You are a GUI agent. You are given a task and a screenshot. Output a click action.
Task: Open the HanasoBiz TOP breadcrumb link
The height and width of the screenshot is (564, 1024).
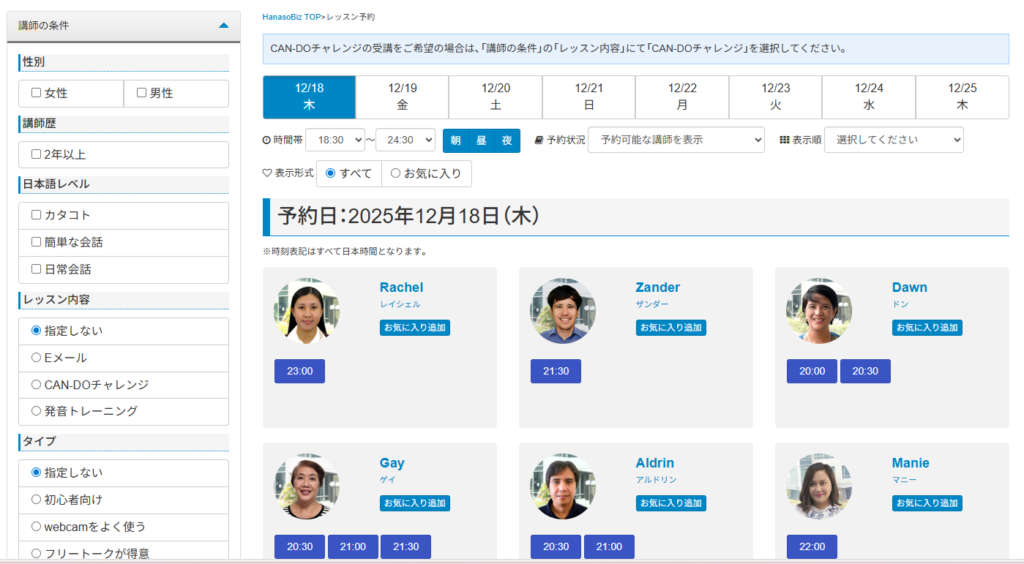pos(291,17)
